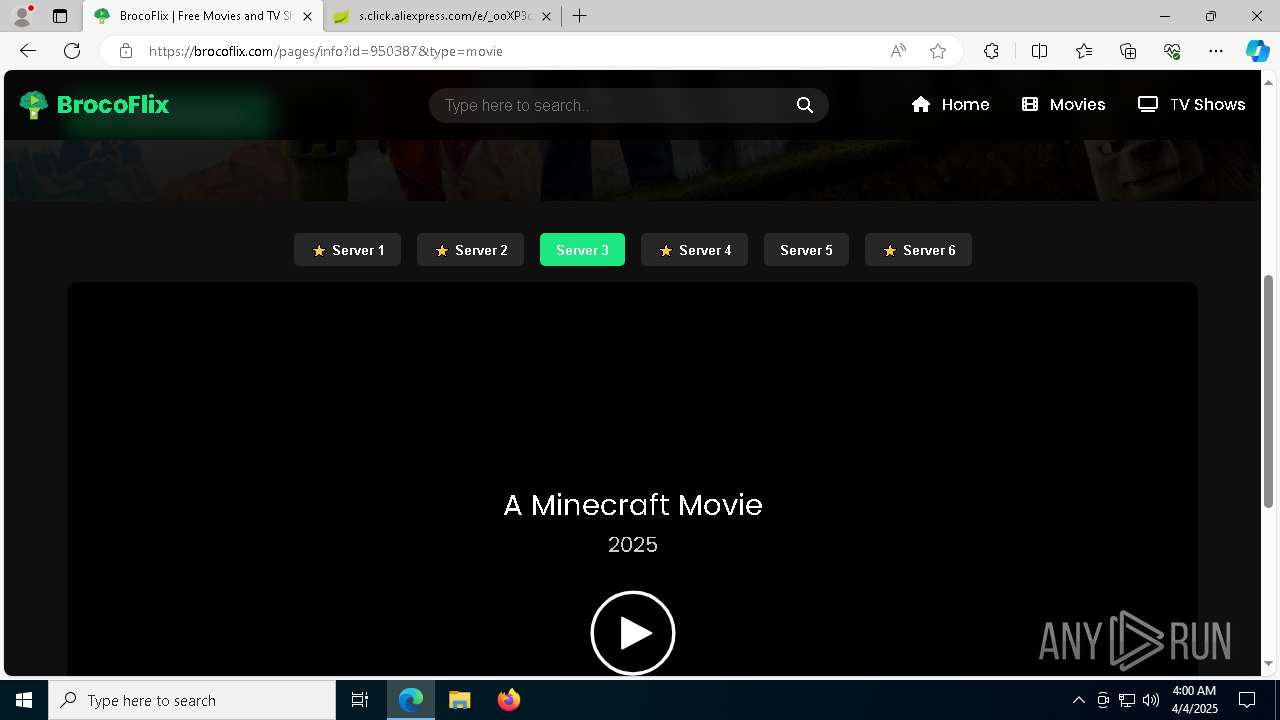The image size is (1280, 720).
Task: Open browser Extensions menu
Action: (991, 51)
